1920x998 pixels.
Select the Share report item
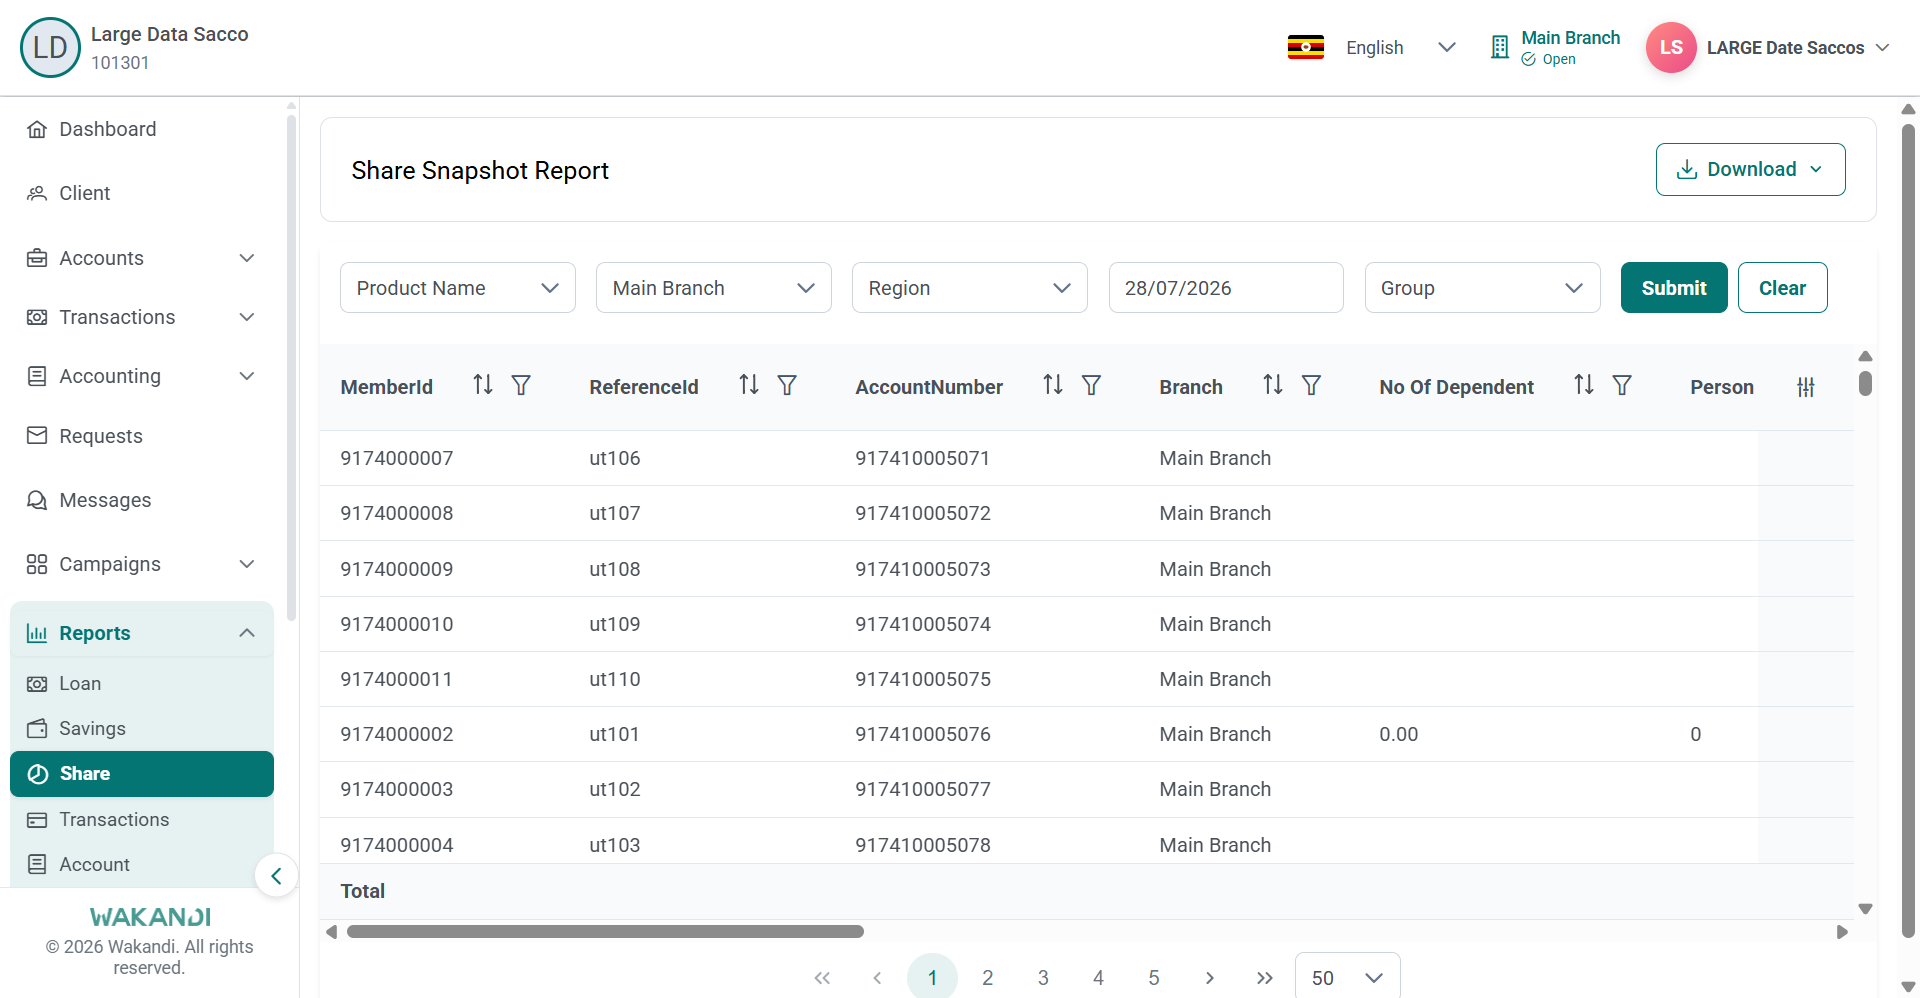tap(142, 774)
